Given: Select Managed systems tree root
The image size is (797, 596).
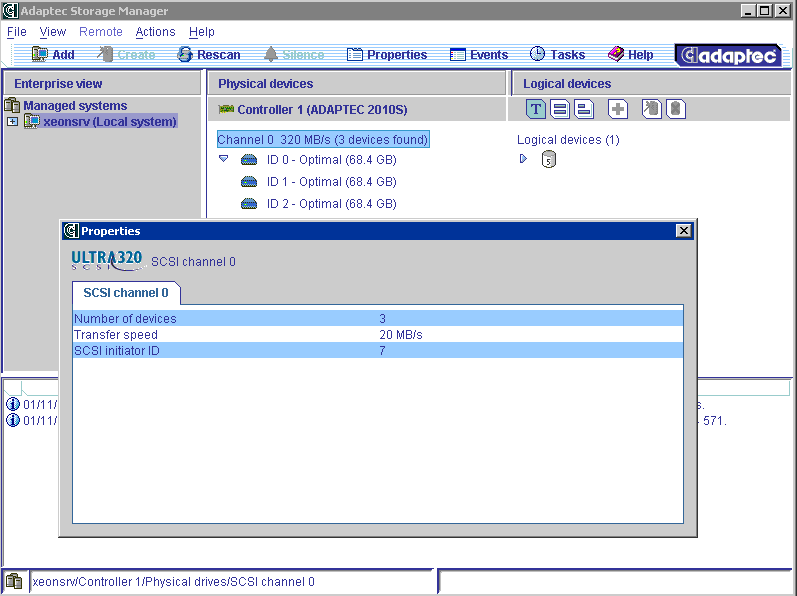Looking at the screenshot, I should (x=75, y=105).
